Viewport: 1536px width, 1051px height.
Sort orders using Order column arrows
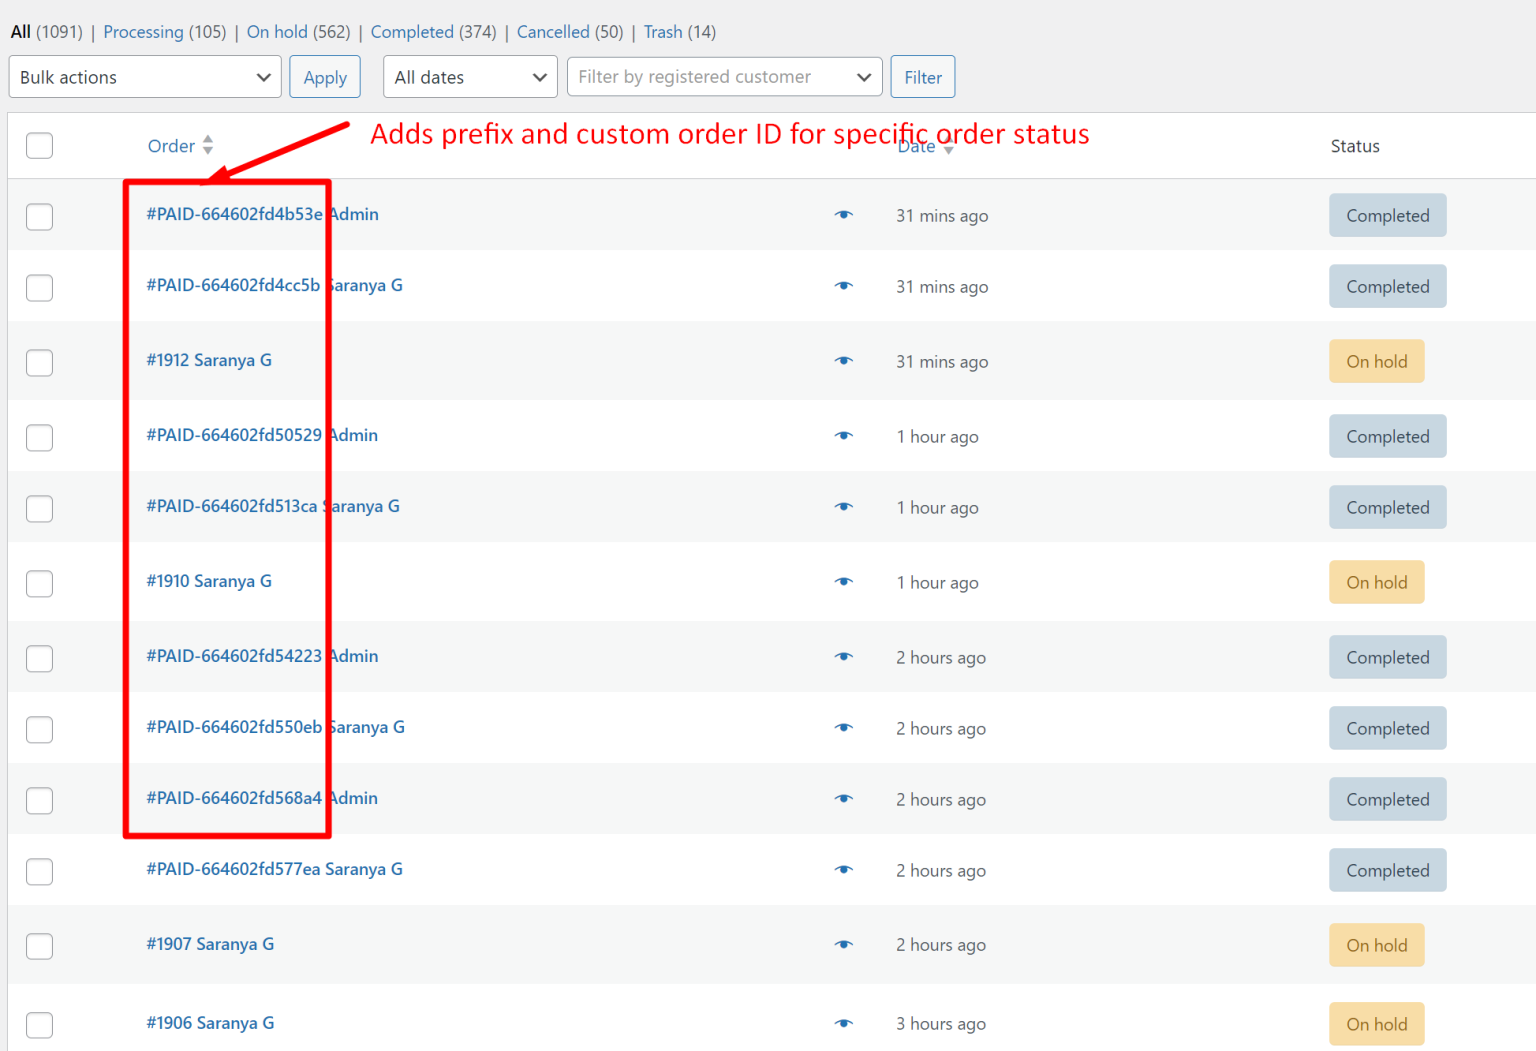(207, 146)
